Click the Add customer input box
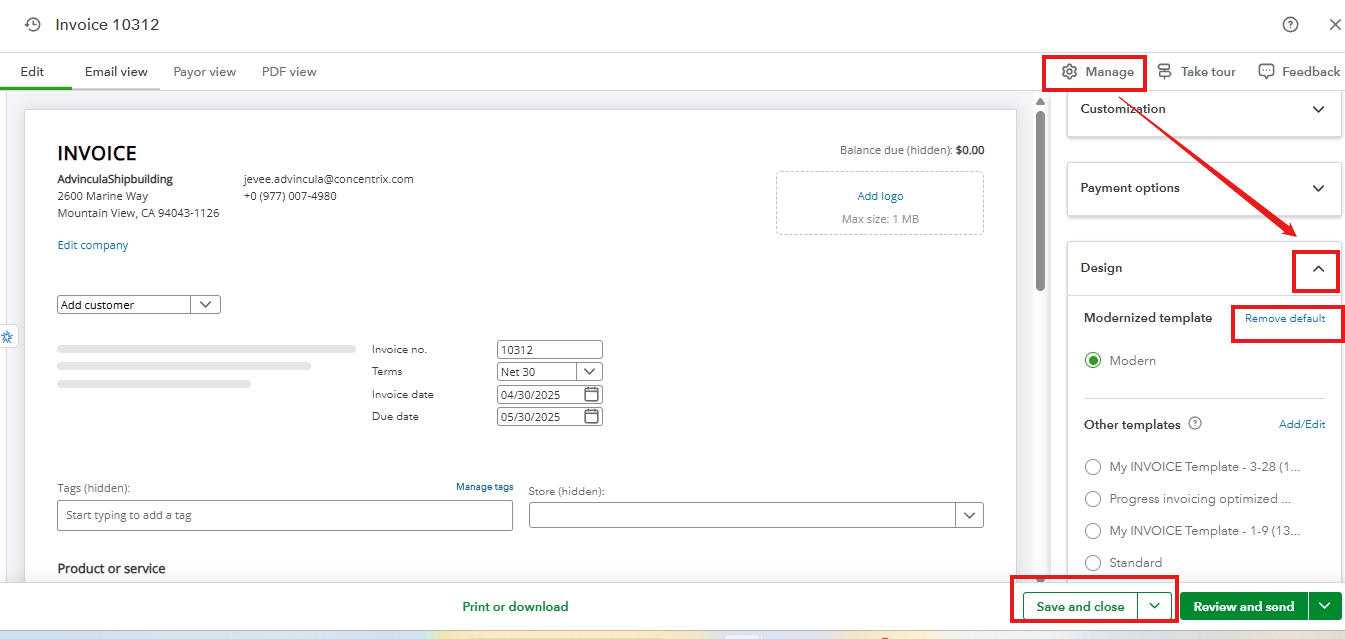 click(x=124, y=305)
